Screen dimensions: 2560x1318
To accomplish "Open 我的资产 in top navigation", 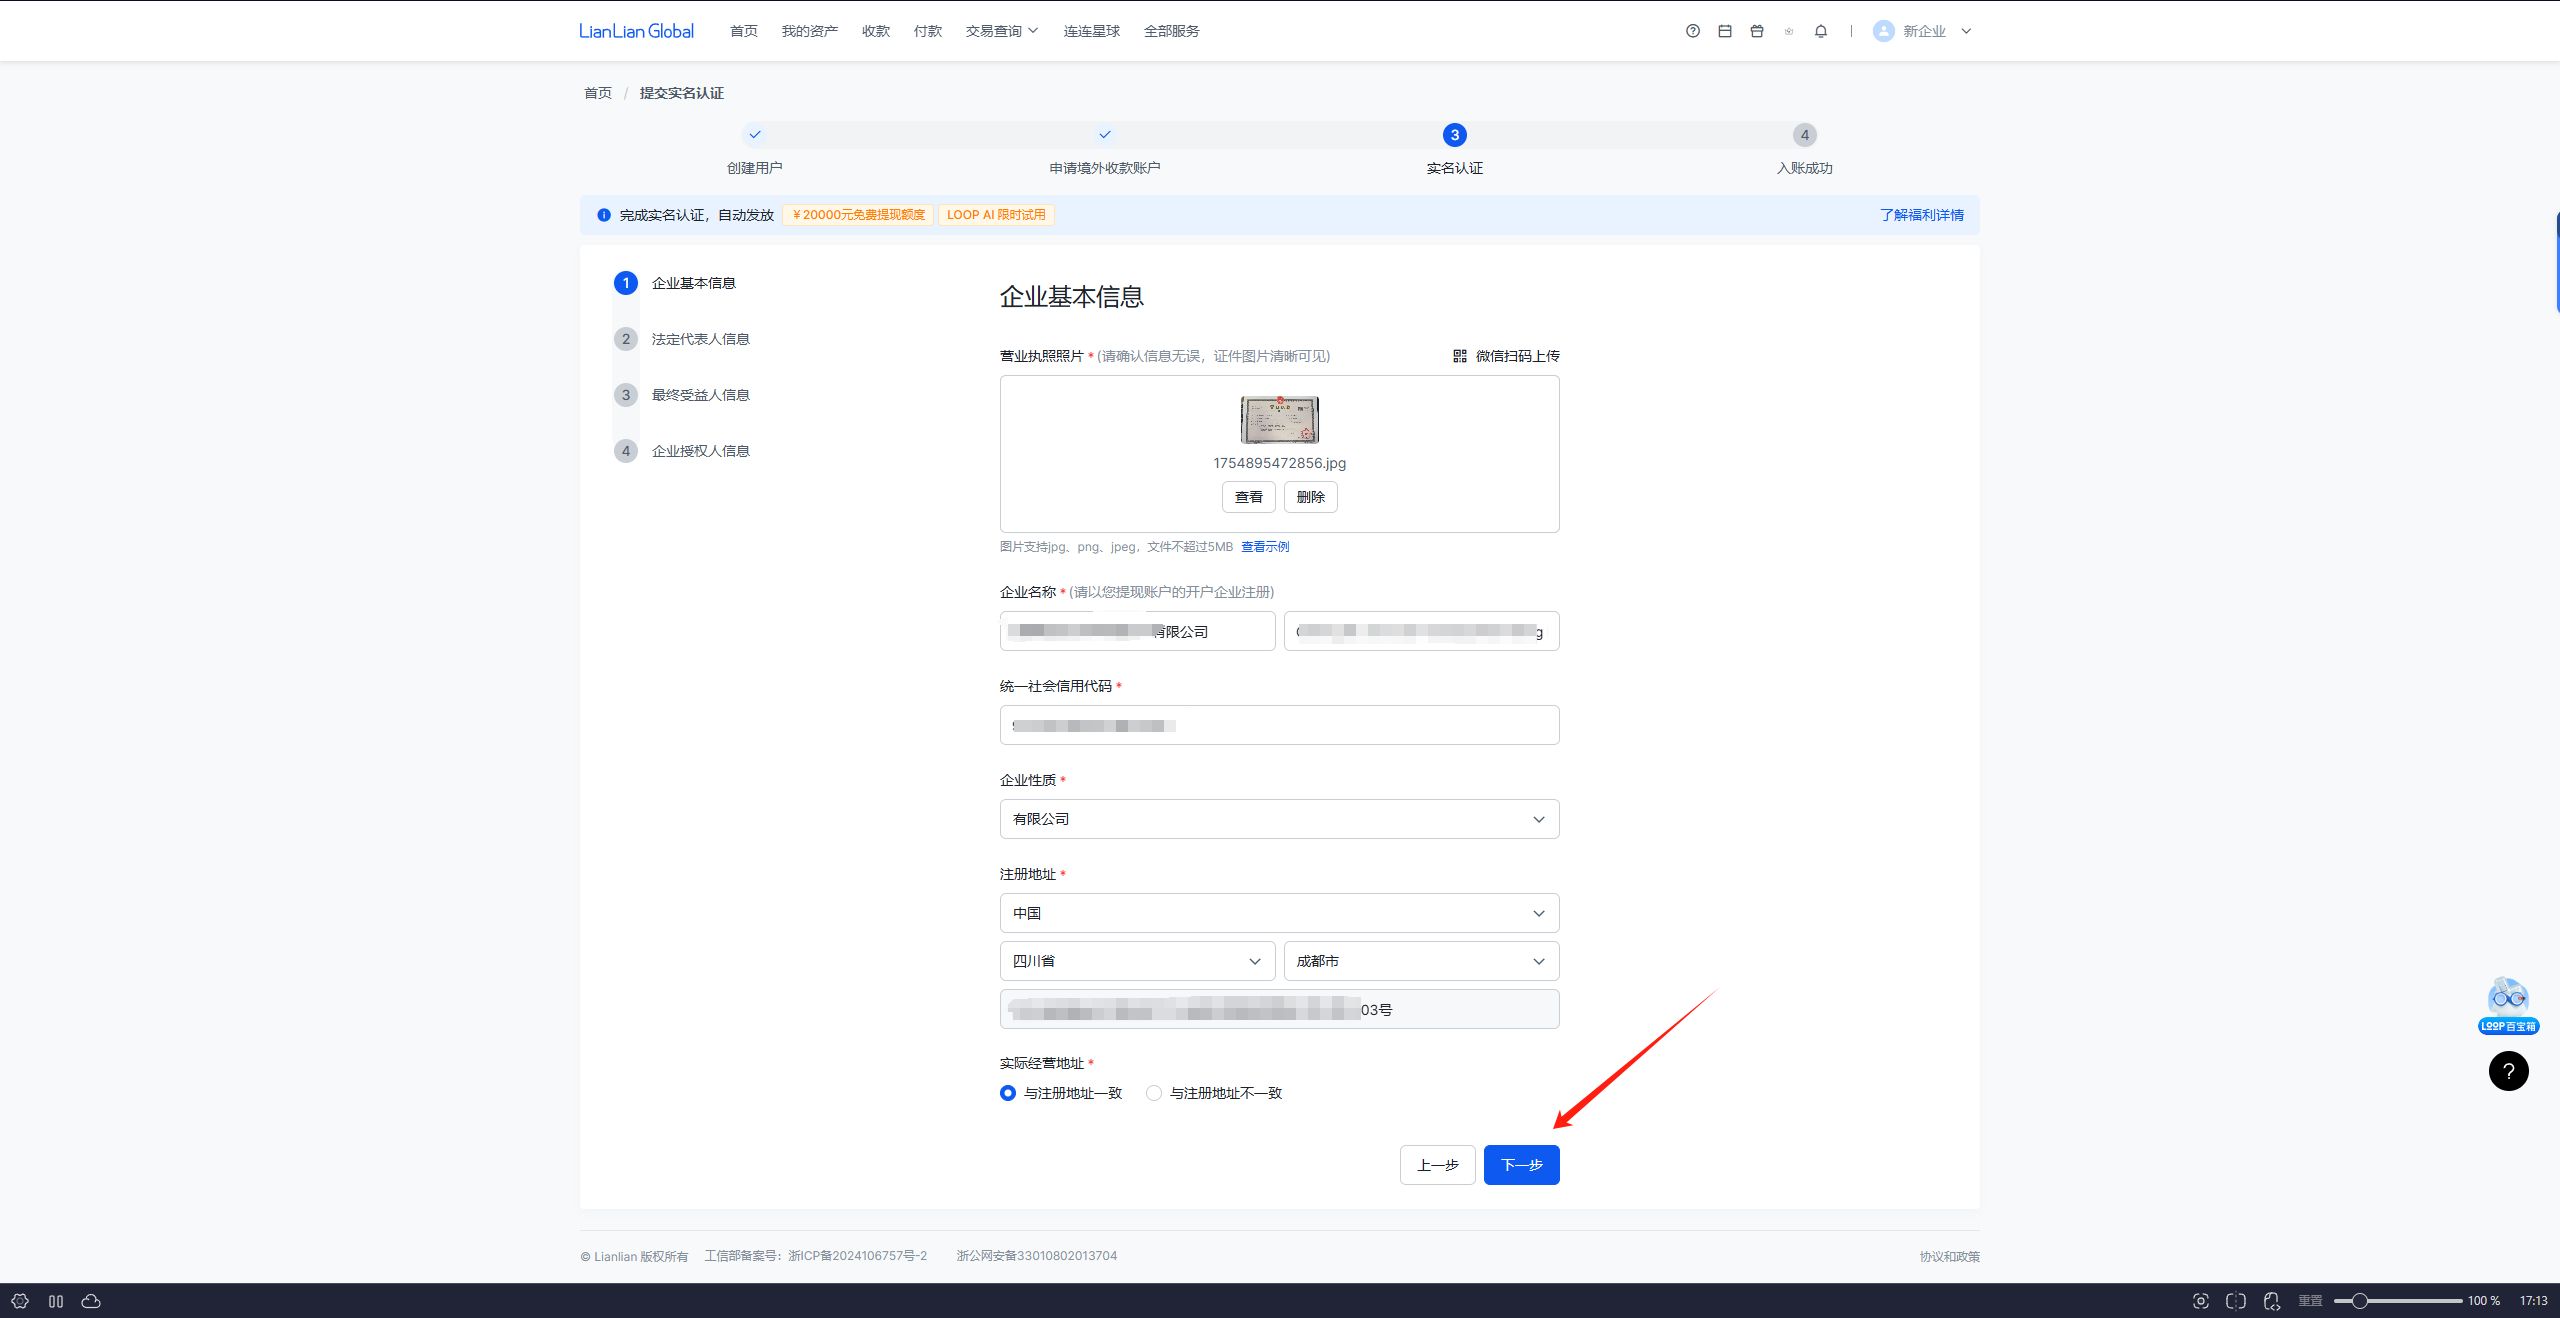I will tap(809, 31).
